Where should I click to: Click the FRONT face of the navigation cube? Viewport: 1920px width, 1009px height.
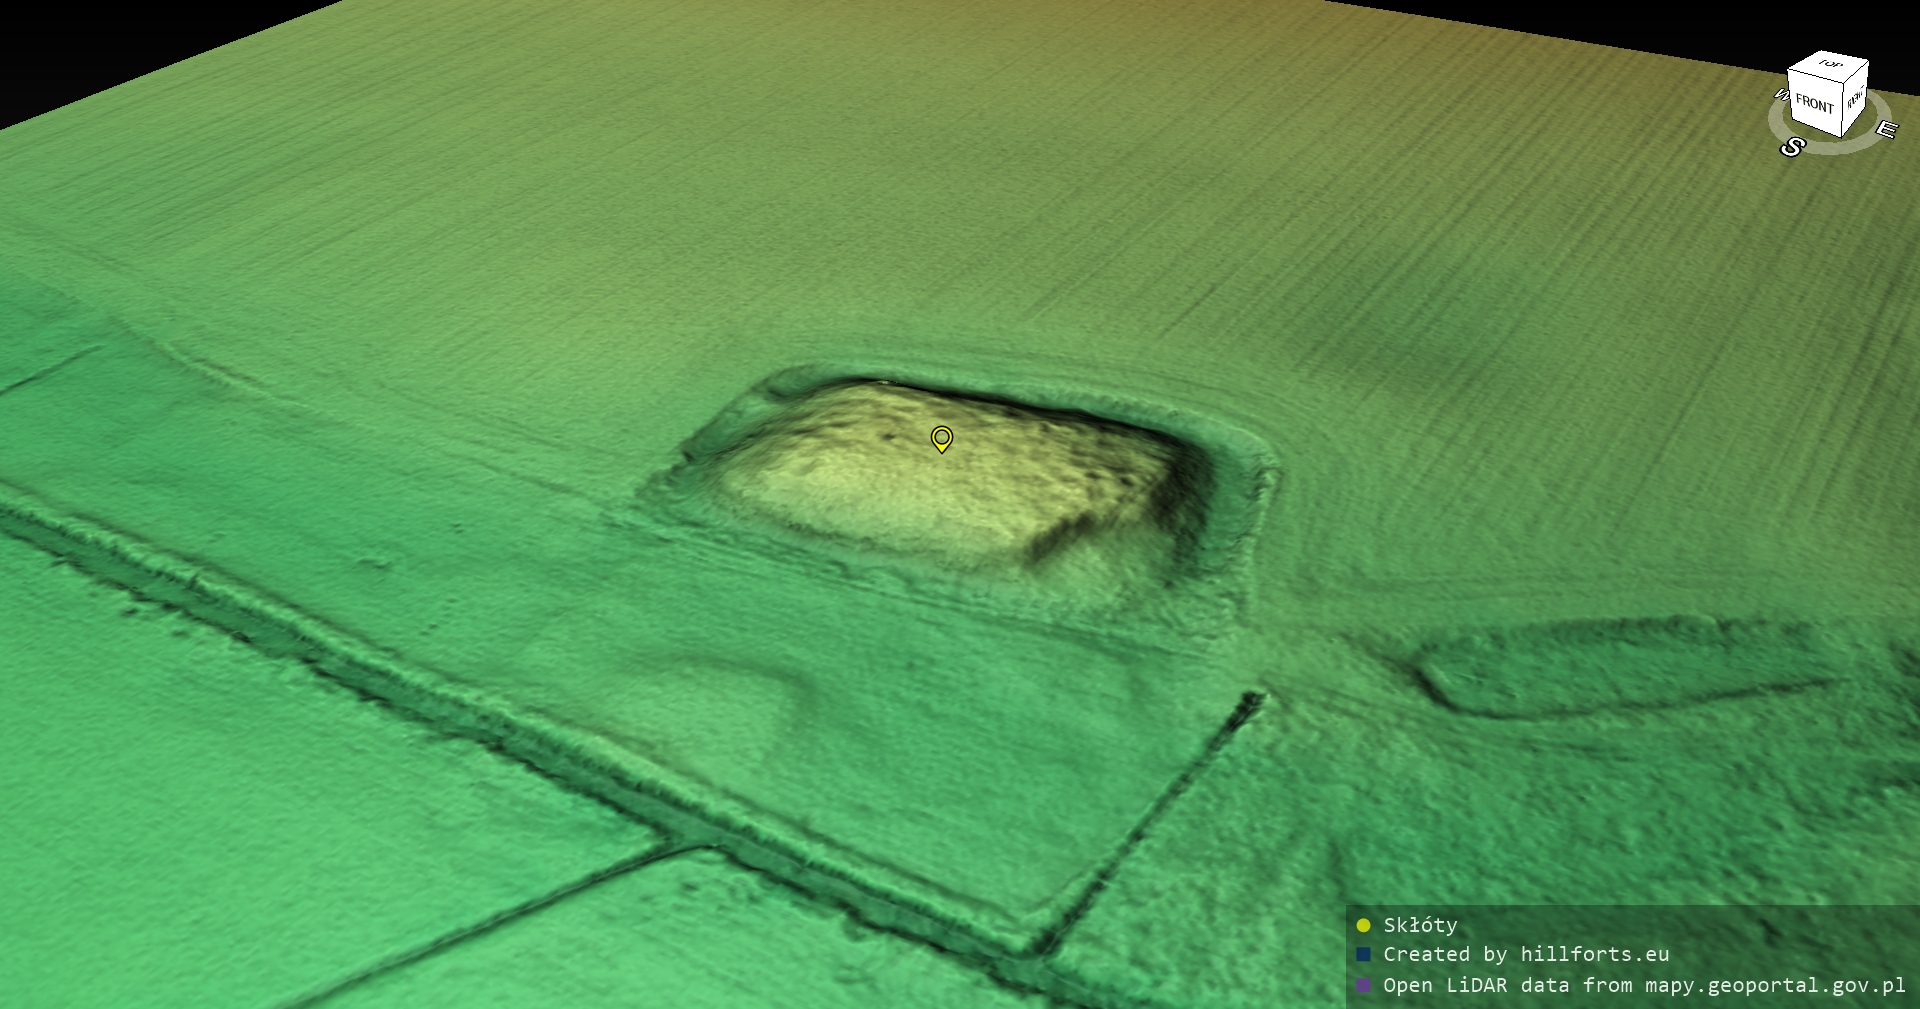(1813, 103)
